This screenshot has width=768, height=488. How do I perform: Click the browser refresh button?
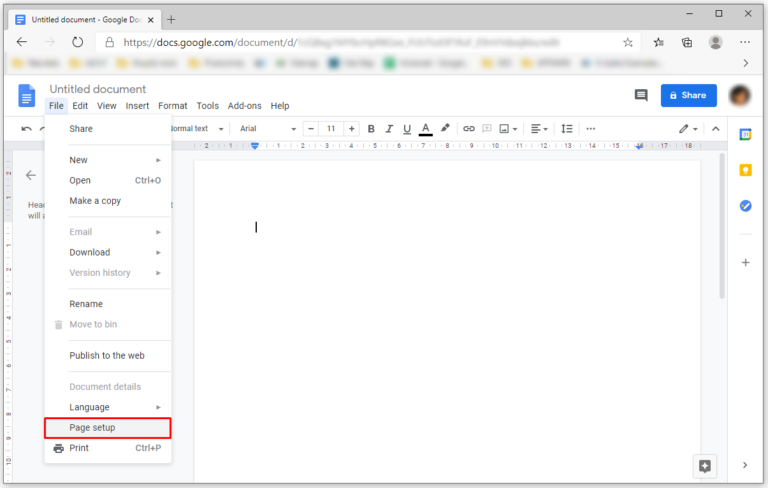[x=77, y=42]
